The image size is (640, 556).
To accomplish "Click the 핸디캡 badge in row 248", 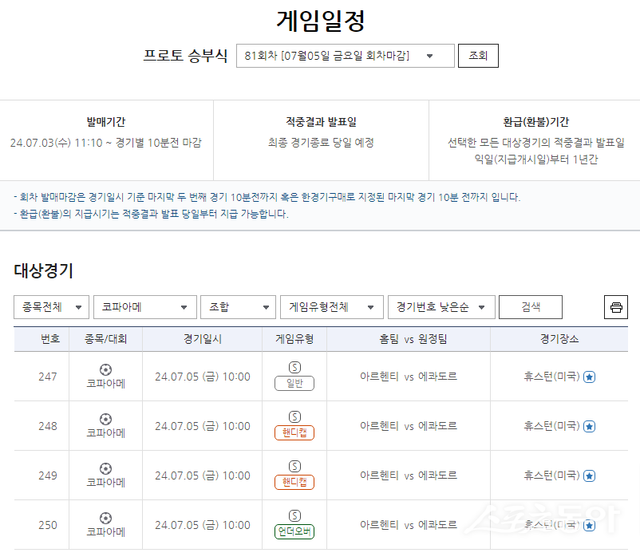I will [294, 433].
